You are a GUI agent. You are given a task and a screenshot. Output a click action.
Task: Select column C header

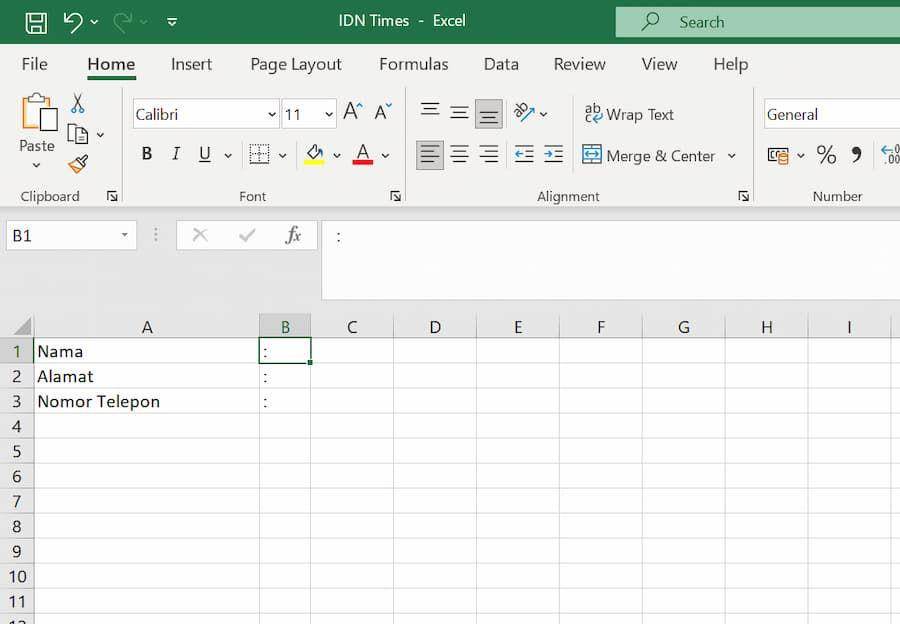click(x=352, y=327)
